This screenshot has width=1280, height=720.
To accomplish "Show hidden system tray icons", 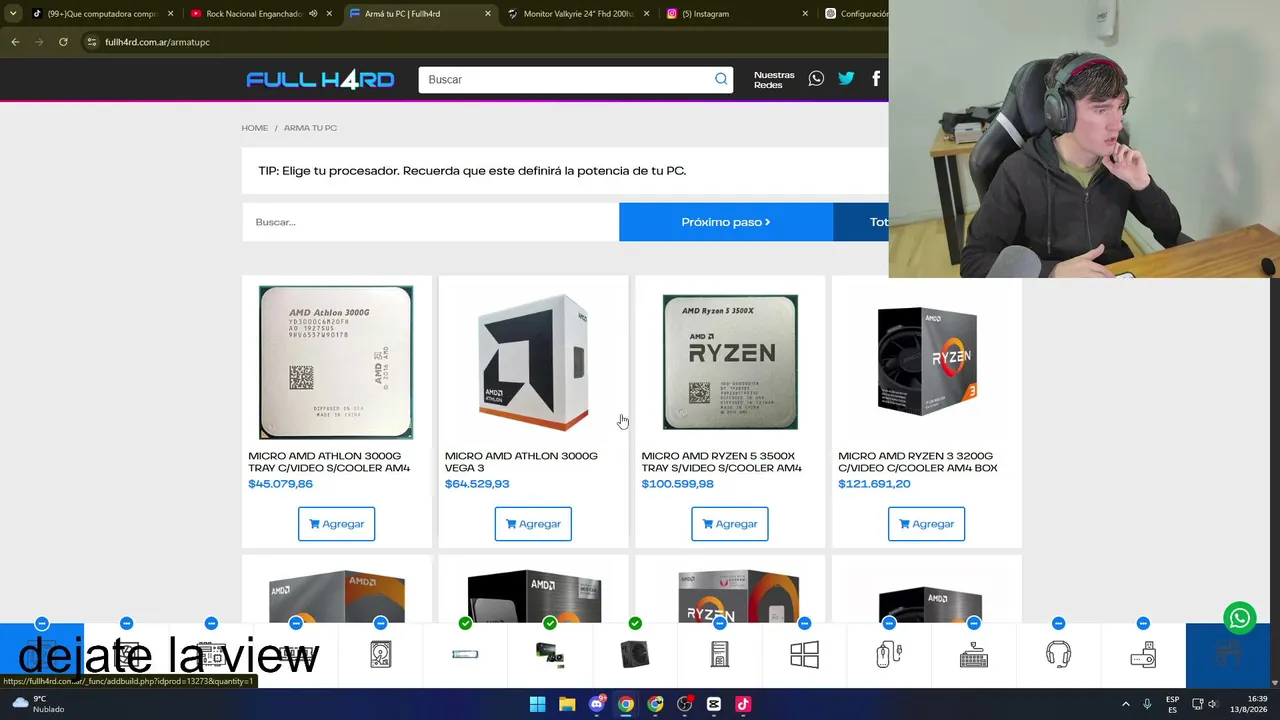I will pos(1126,704).
